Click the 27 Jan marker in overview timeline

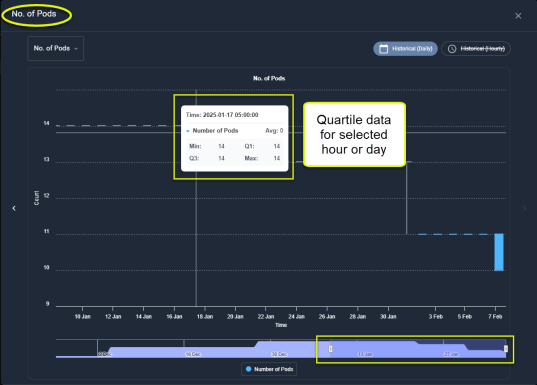(451, 354)
